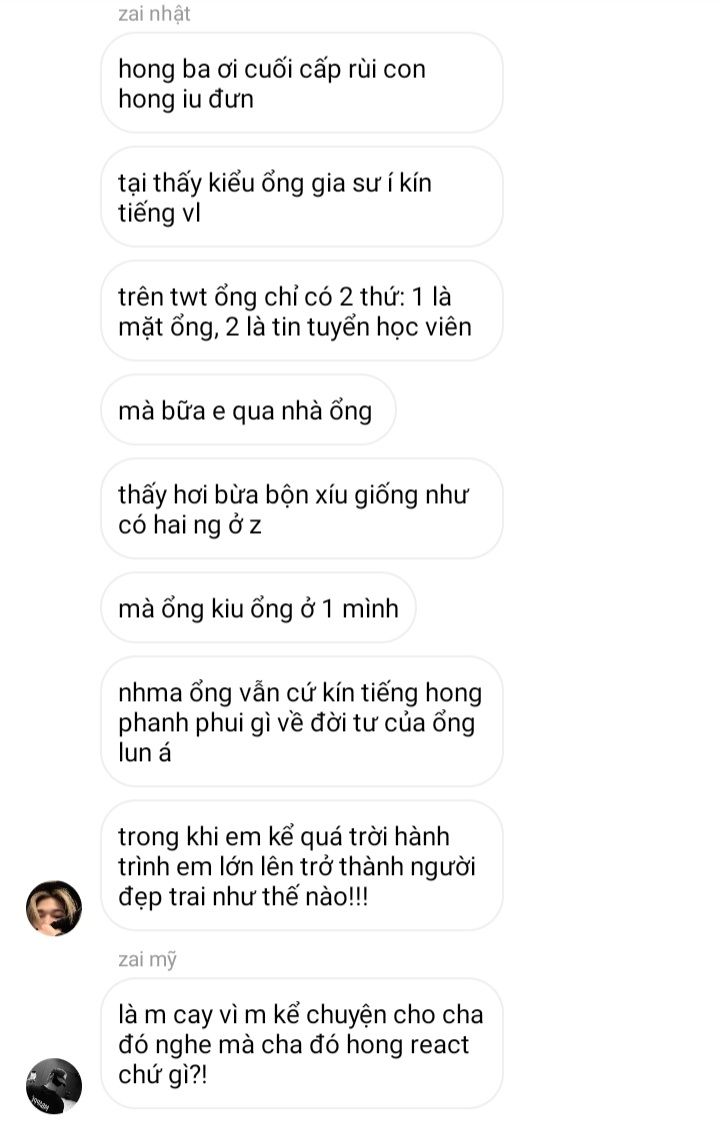
Task: Click the text 'đẹp trai như thế nào!!!'
Action: point(244,896)
